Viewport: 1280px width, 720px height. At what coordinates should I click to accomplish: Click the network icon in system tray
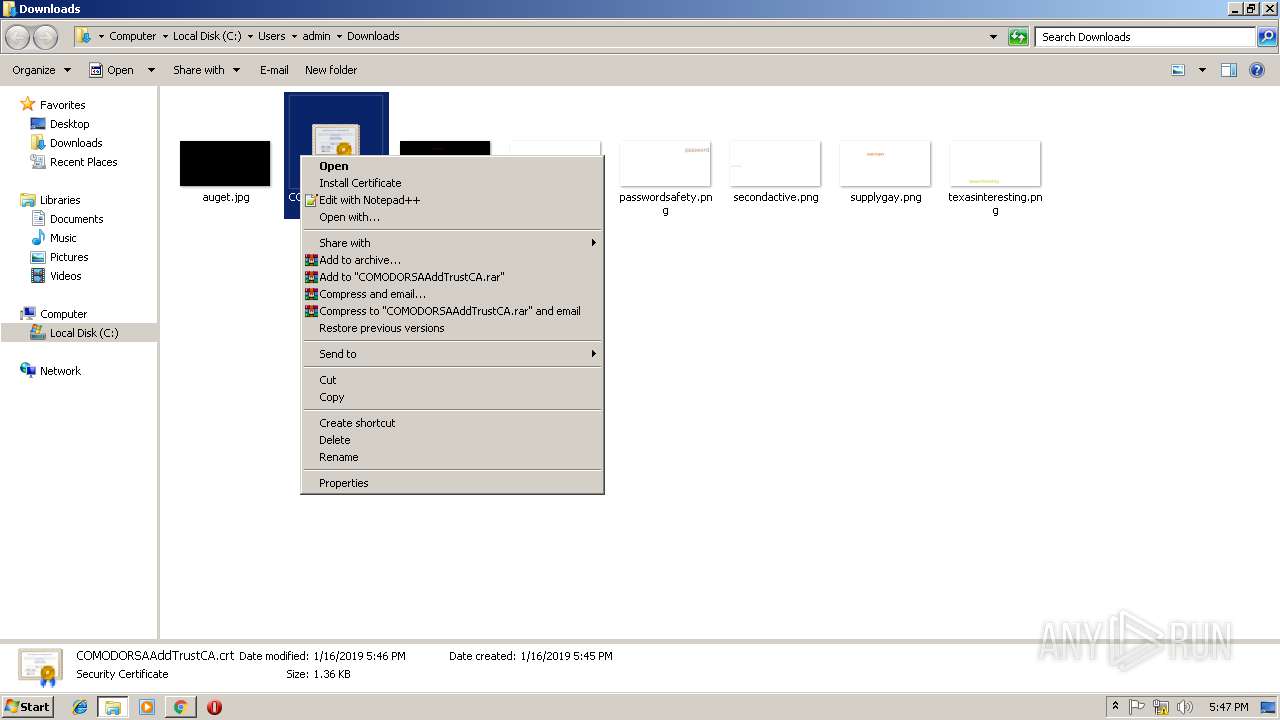click(x=1161, y=707)
